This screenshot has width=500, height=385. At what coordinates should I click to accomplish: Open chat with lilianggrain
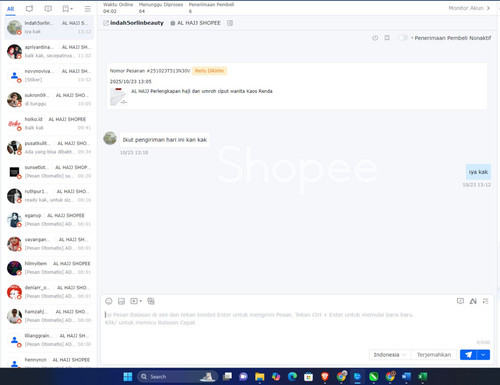coord(49,340)
